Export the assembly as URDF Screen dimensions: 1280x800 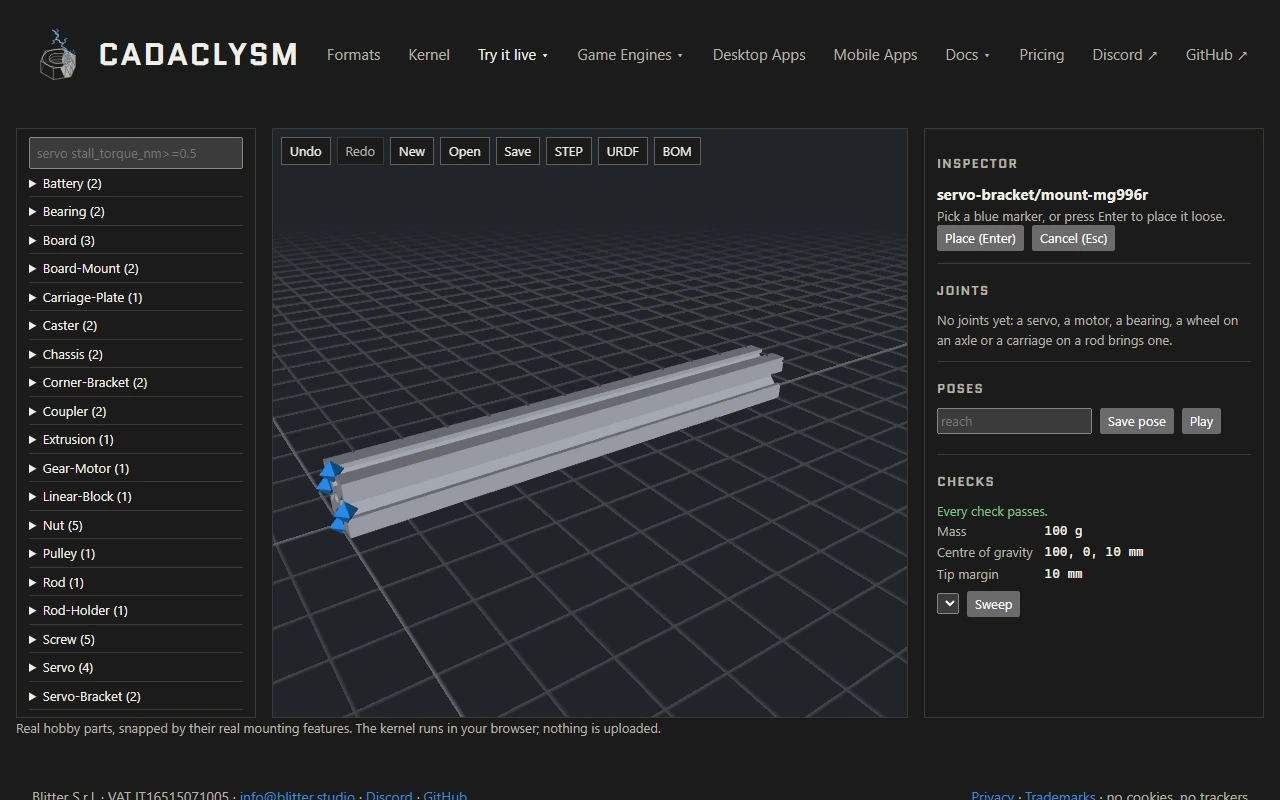pyautogui.click(x=622, y=151)
